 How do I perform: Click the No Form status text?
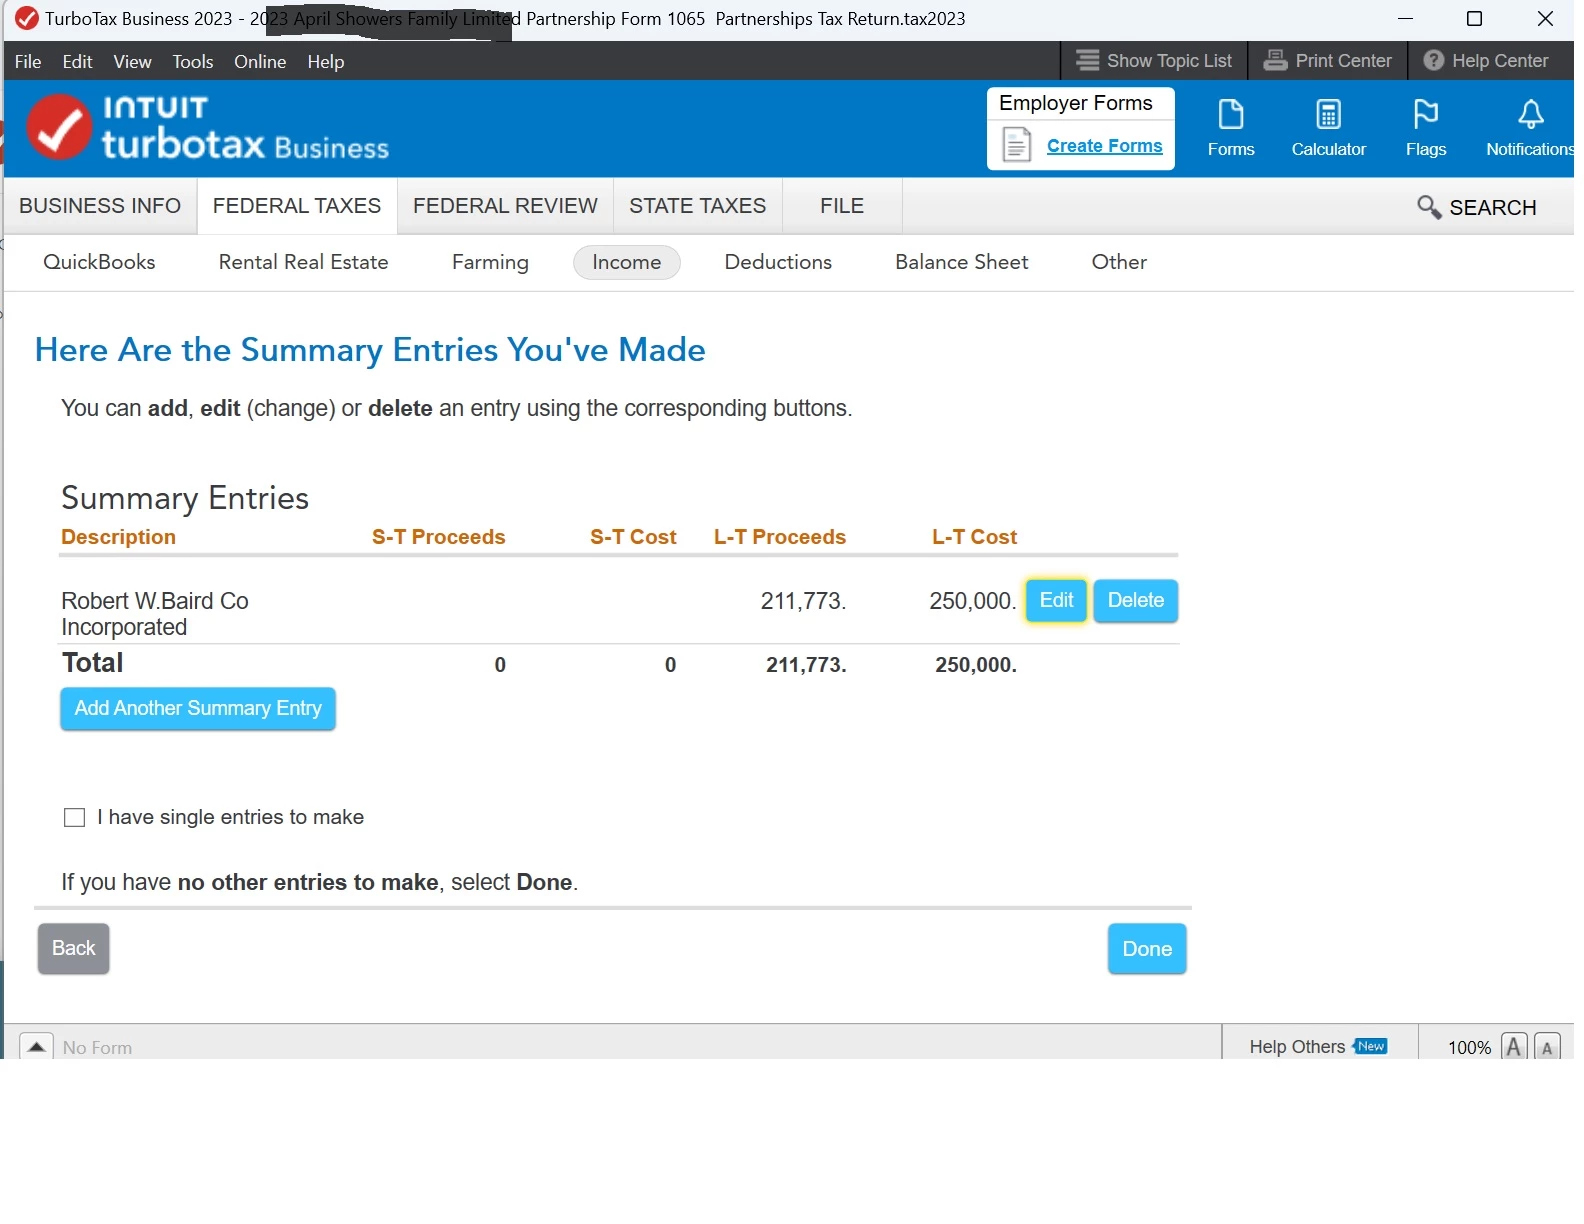pyautogui.click(x=97, y=1047)
